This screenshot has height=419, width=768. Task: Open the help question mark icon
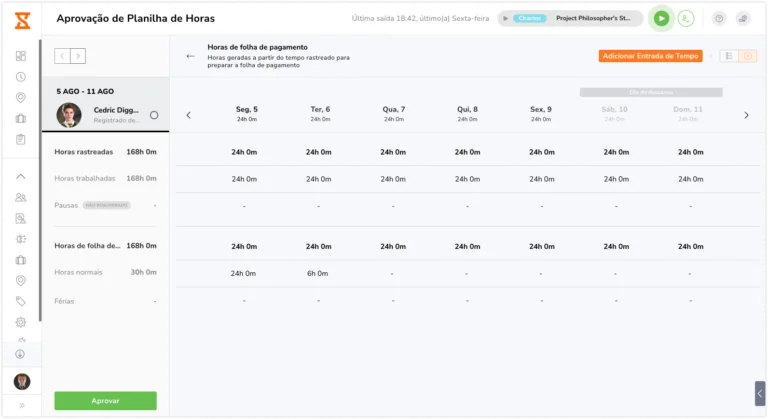tap(719, 19)
